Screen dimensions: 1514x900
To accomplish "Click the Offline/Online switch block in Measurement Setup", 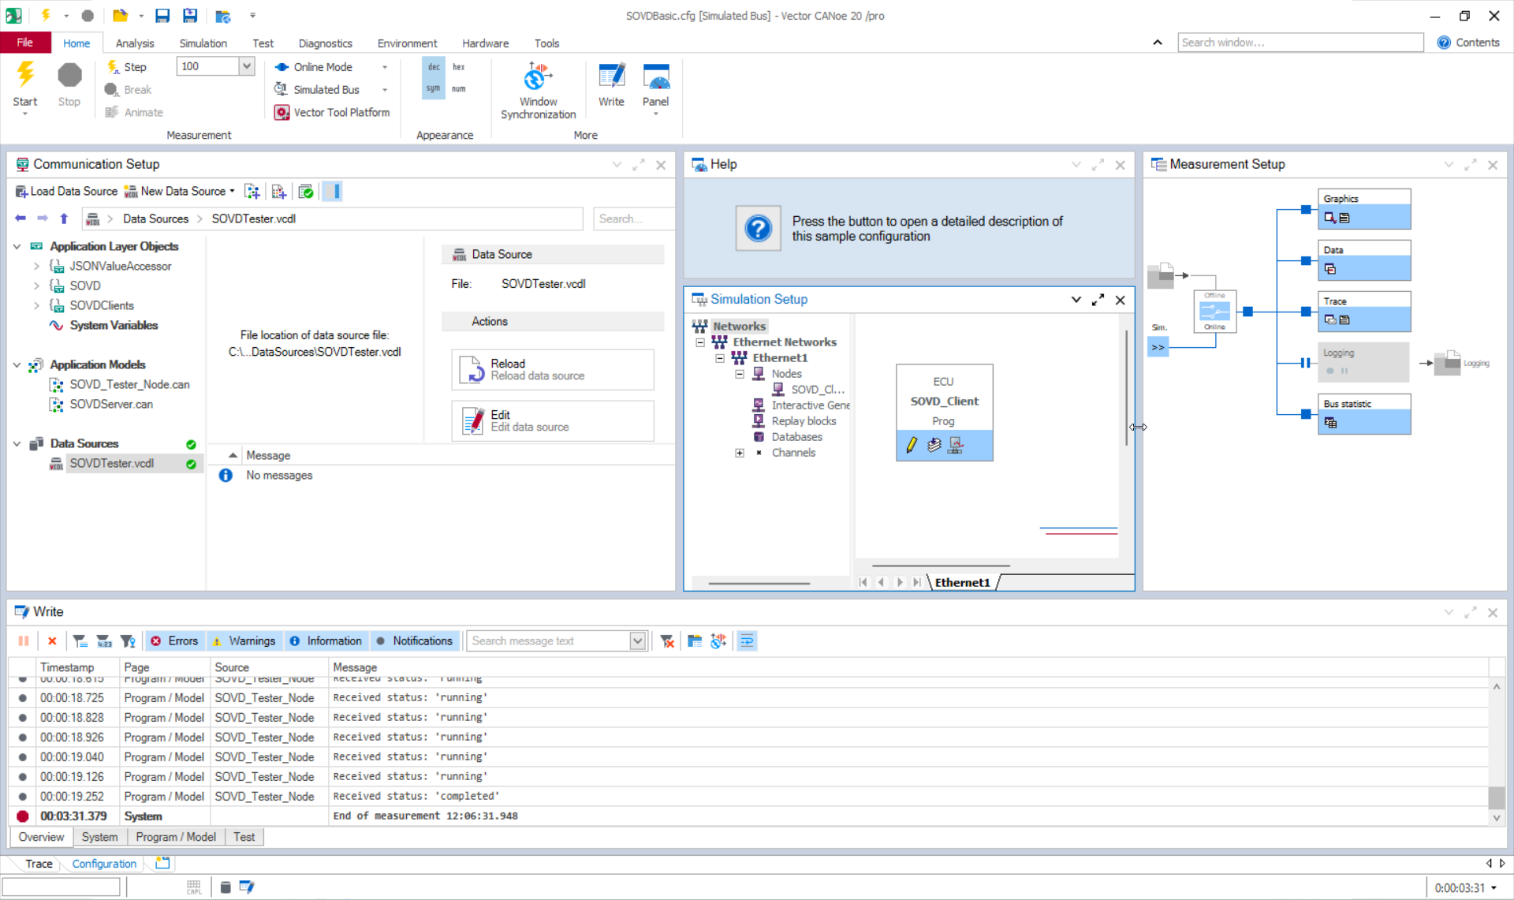I will pos(1215,312).
